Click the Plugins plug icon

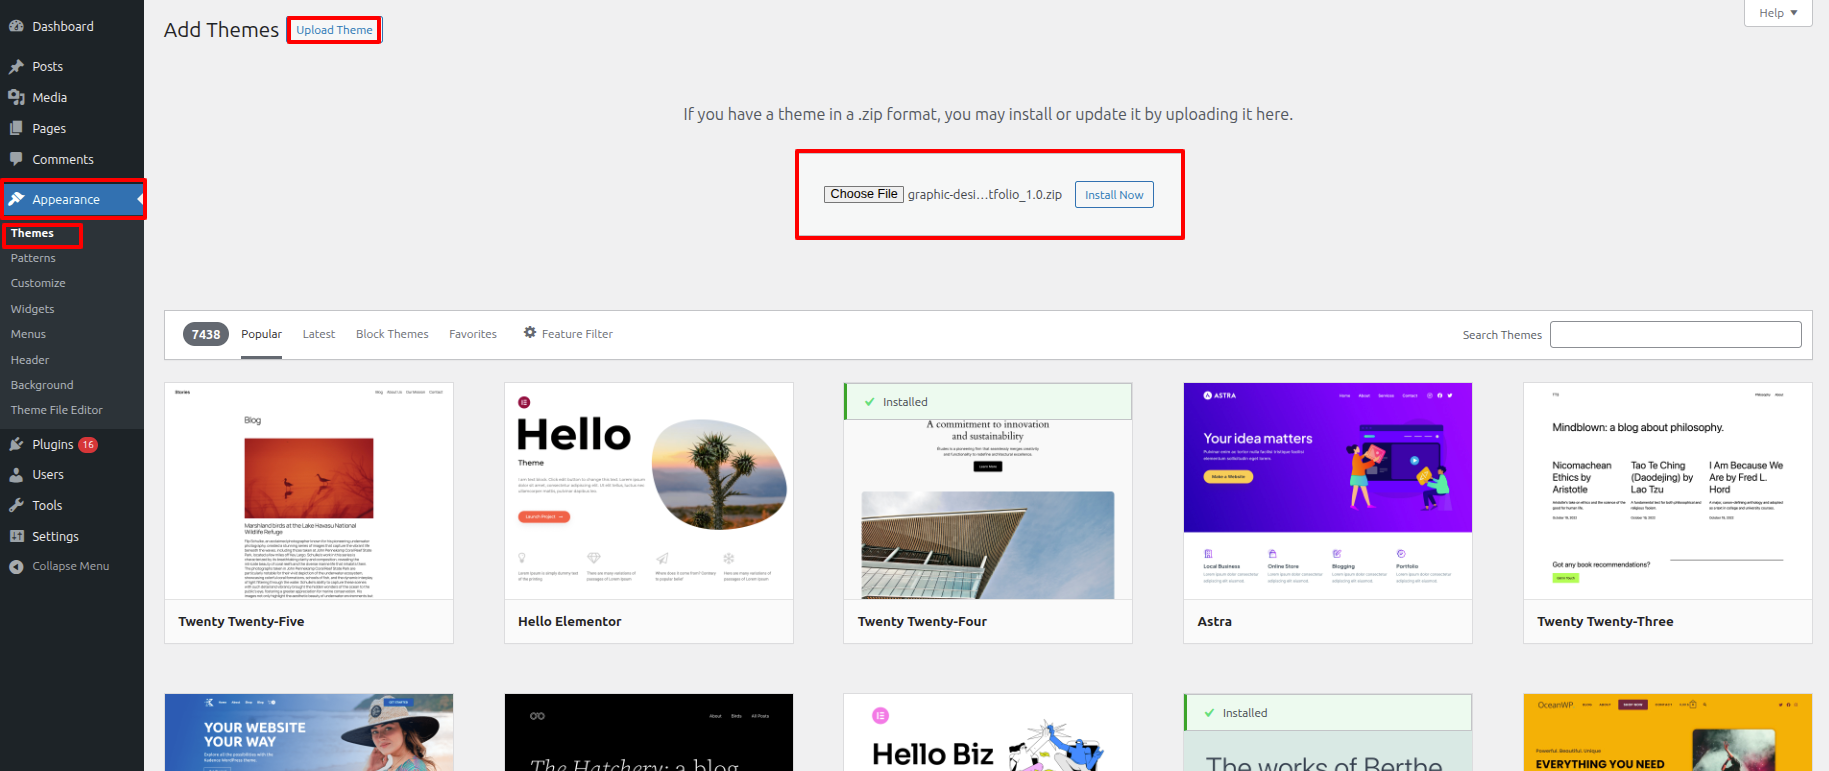16,445
